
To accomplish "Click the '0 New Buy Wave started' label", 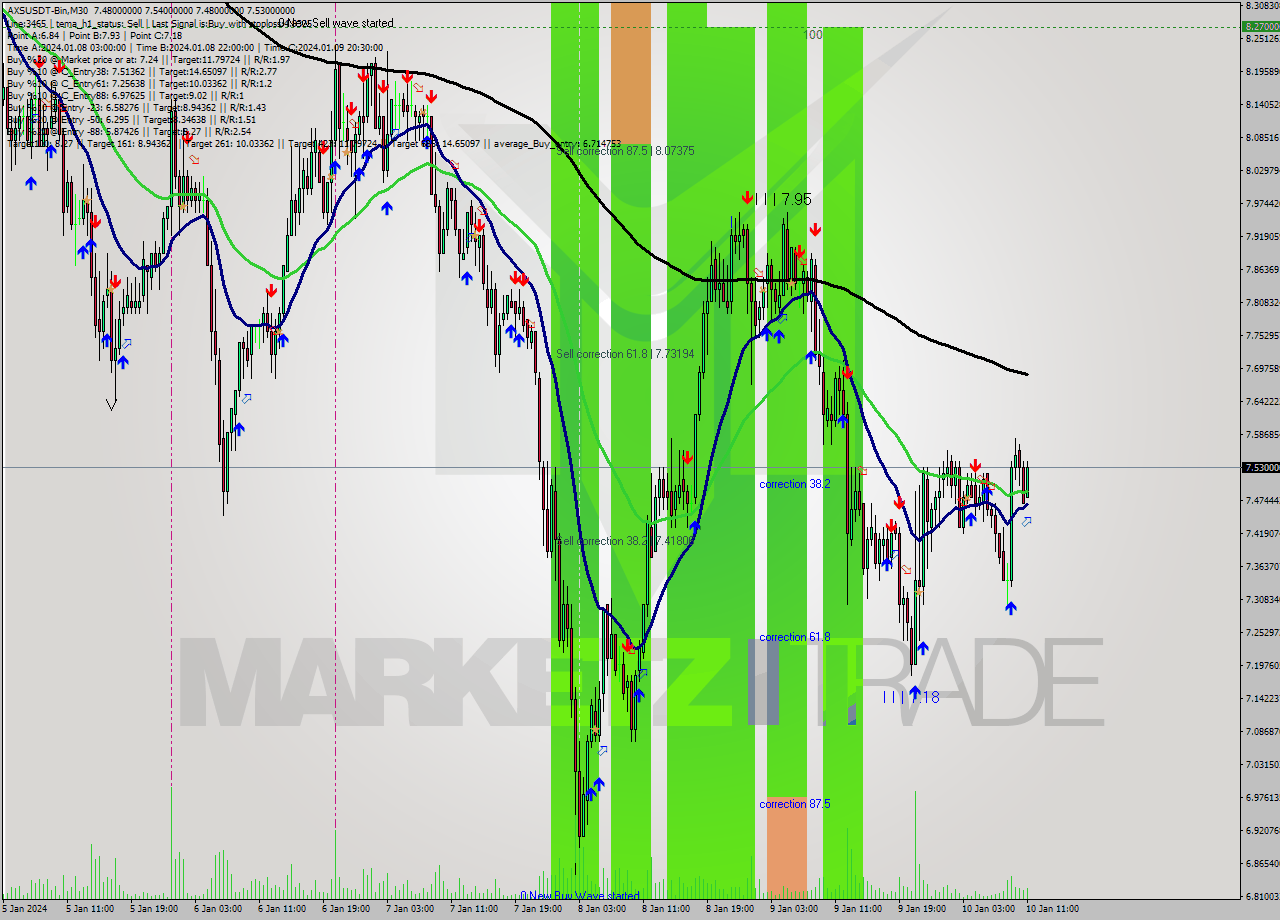I will coord(580,896).
